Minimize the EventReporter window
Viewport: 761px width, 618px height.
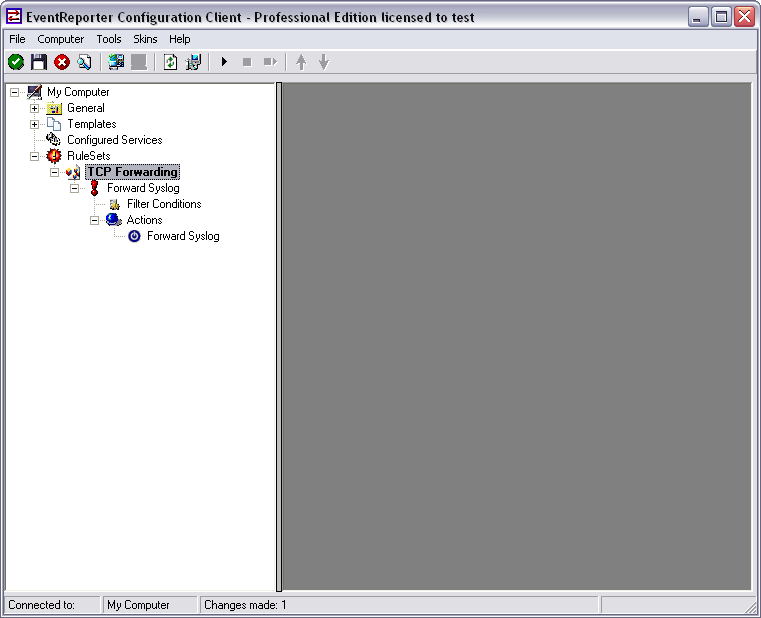click(x=698, y=17)
